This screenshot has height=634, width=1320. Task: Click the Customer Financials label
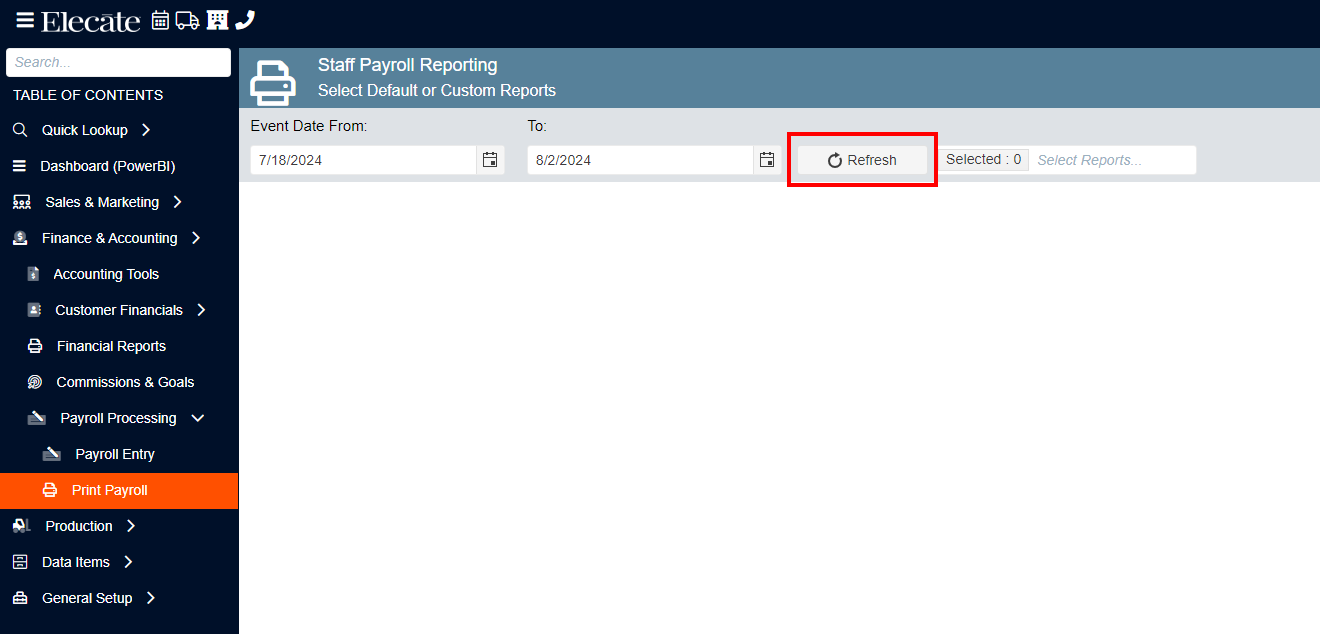click(119, 310)
